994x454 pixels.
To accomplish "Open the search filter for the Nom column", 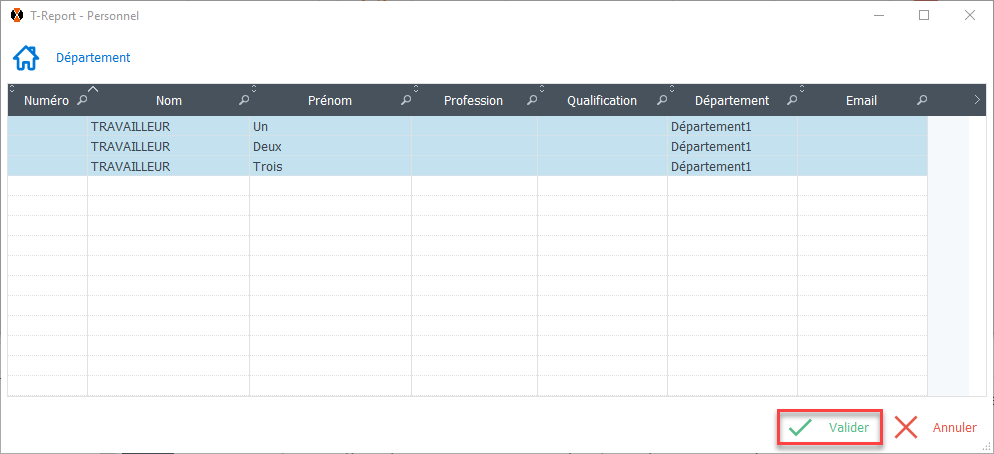I will pos(243,101).
